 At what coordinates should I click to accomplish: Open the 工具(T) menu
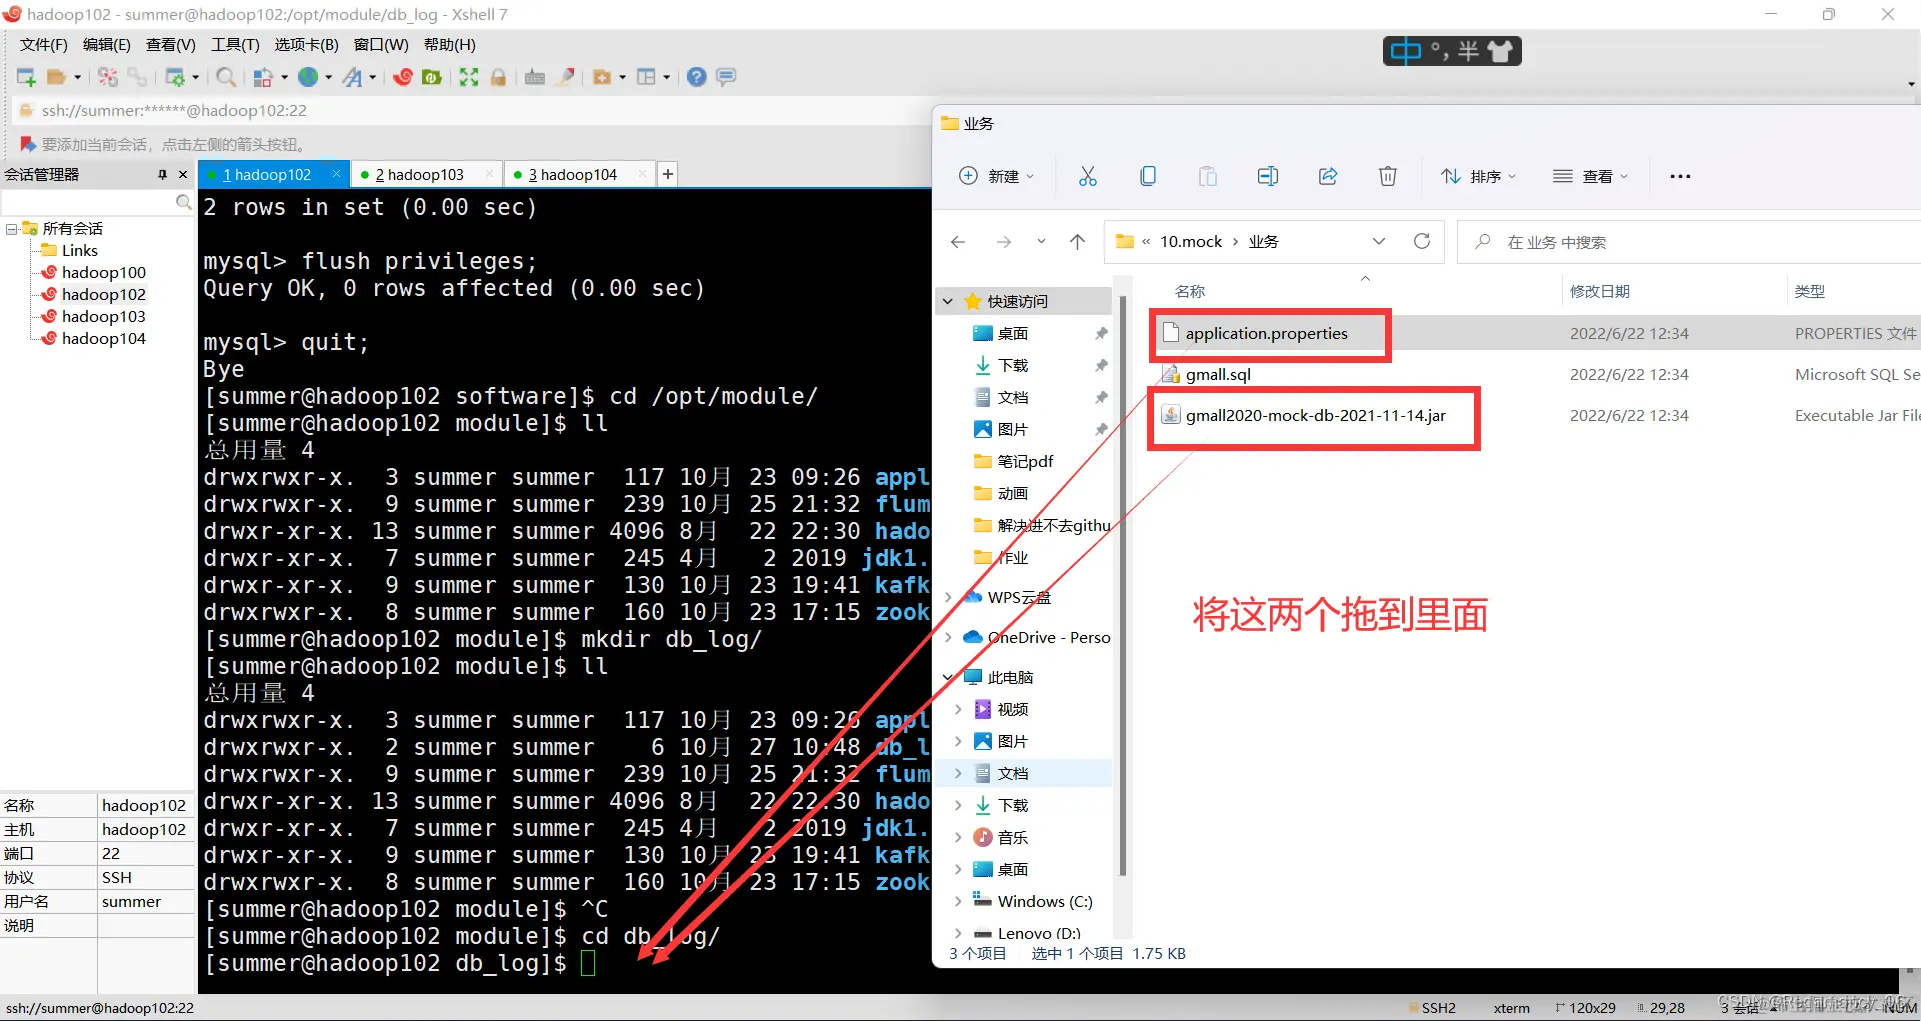[235, 44]
